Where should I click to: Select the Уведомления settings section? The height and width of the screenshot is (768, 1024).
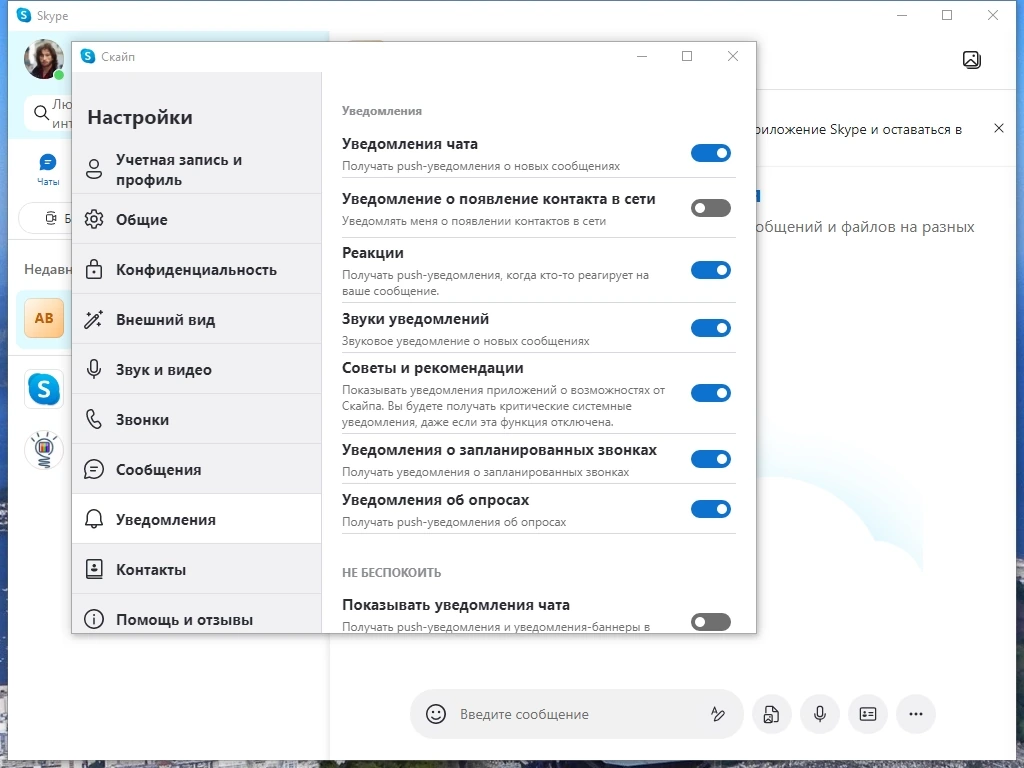pyautogui.click(x=197, y=519)
